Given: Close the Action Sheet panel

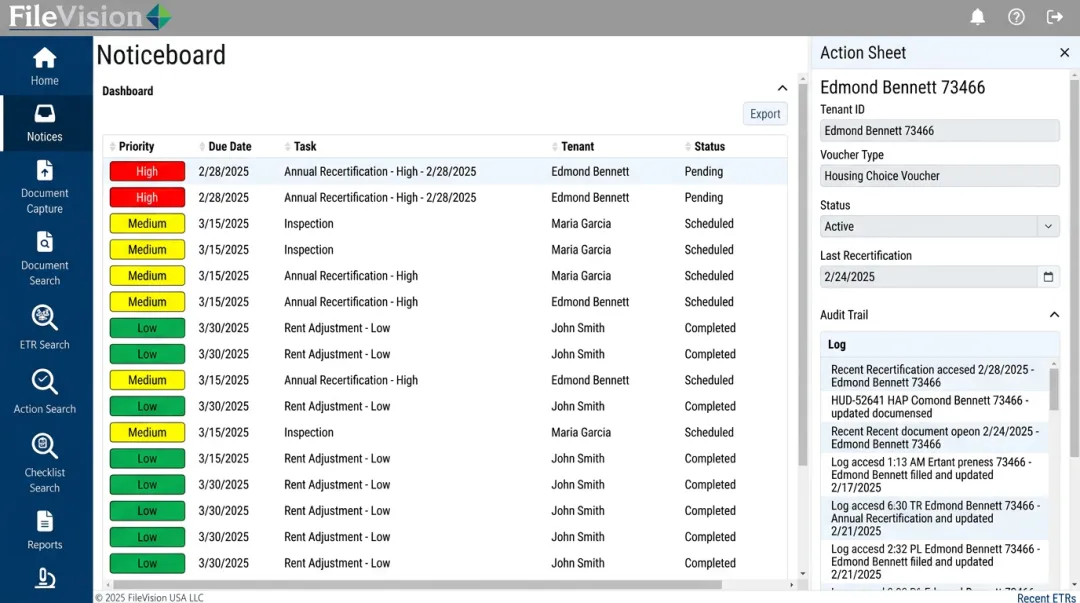Looking at the screenshot, I should [1064, 52].
